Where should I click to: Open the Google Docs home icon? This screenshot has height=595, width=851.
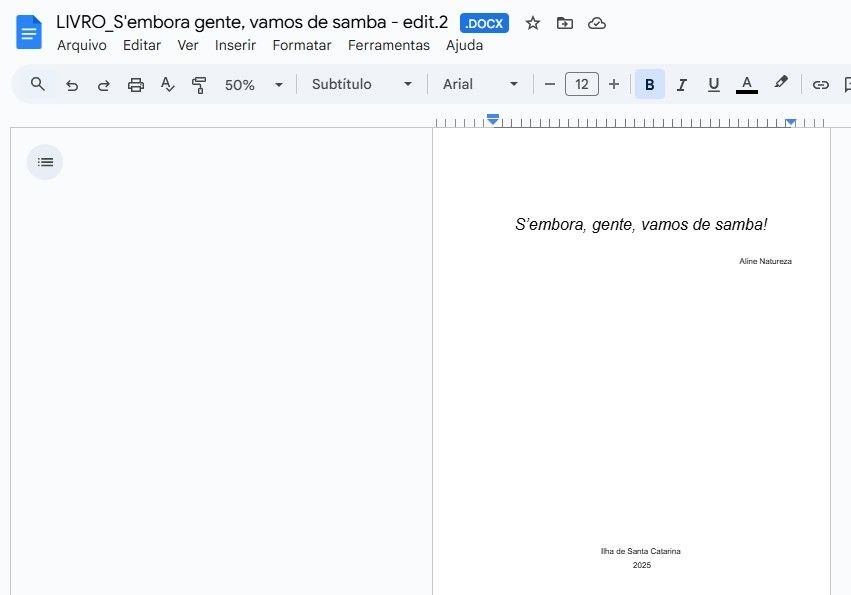click(29, 33)
